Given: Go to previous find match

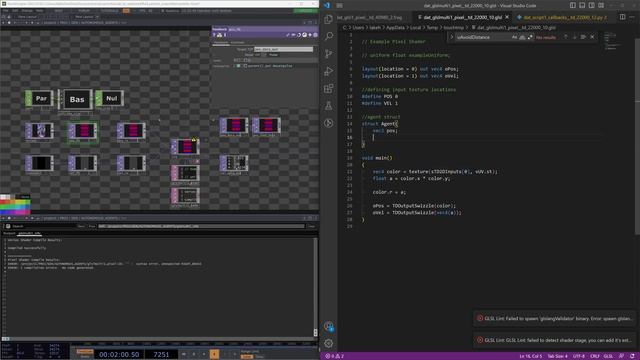Looking at the screenshot, I should 566,37.
